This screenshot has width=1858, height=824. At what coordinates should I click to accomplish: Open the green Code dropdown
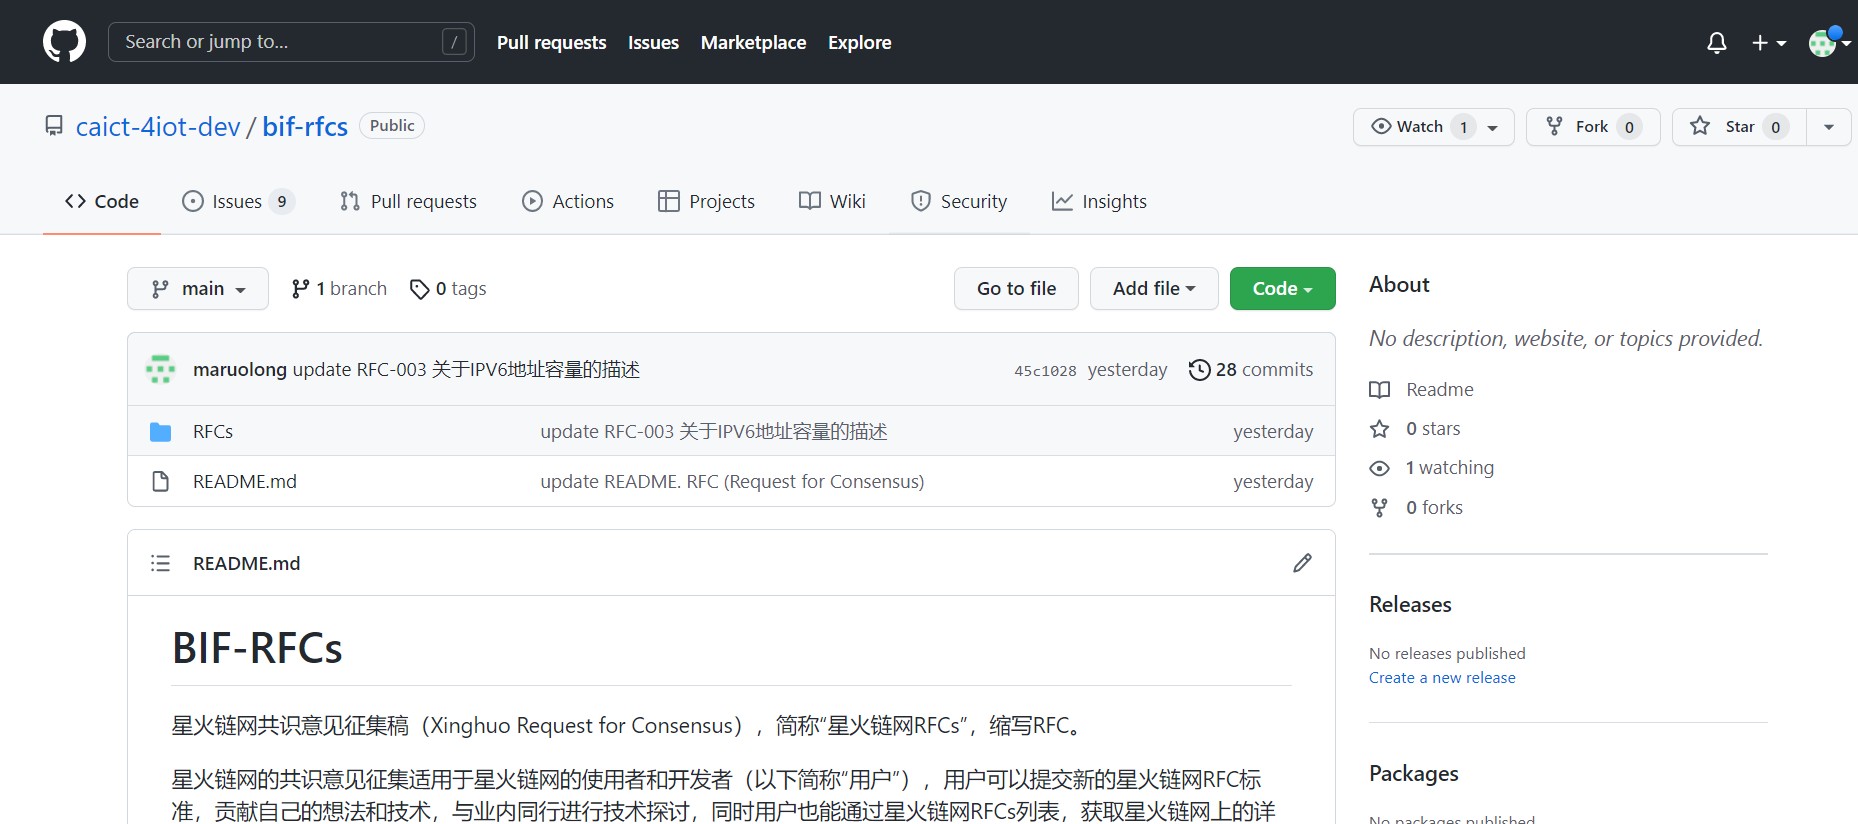pyautogui.click(x=1282, y=289)
